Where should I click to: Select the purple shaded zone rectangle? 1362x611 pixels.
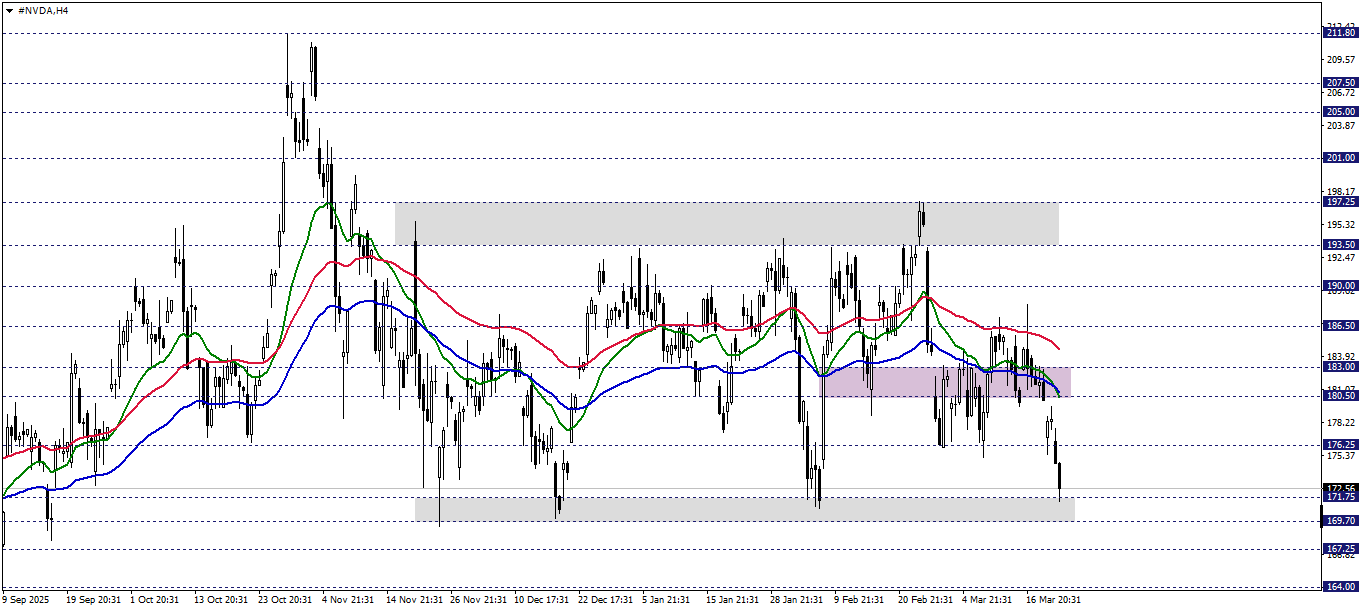(x=945, y=382)
